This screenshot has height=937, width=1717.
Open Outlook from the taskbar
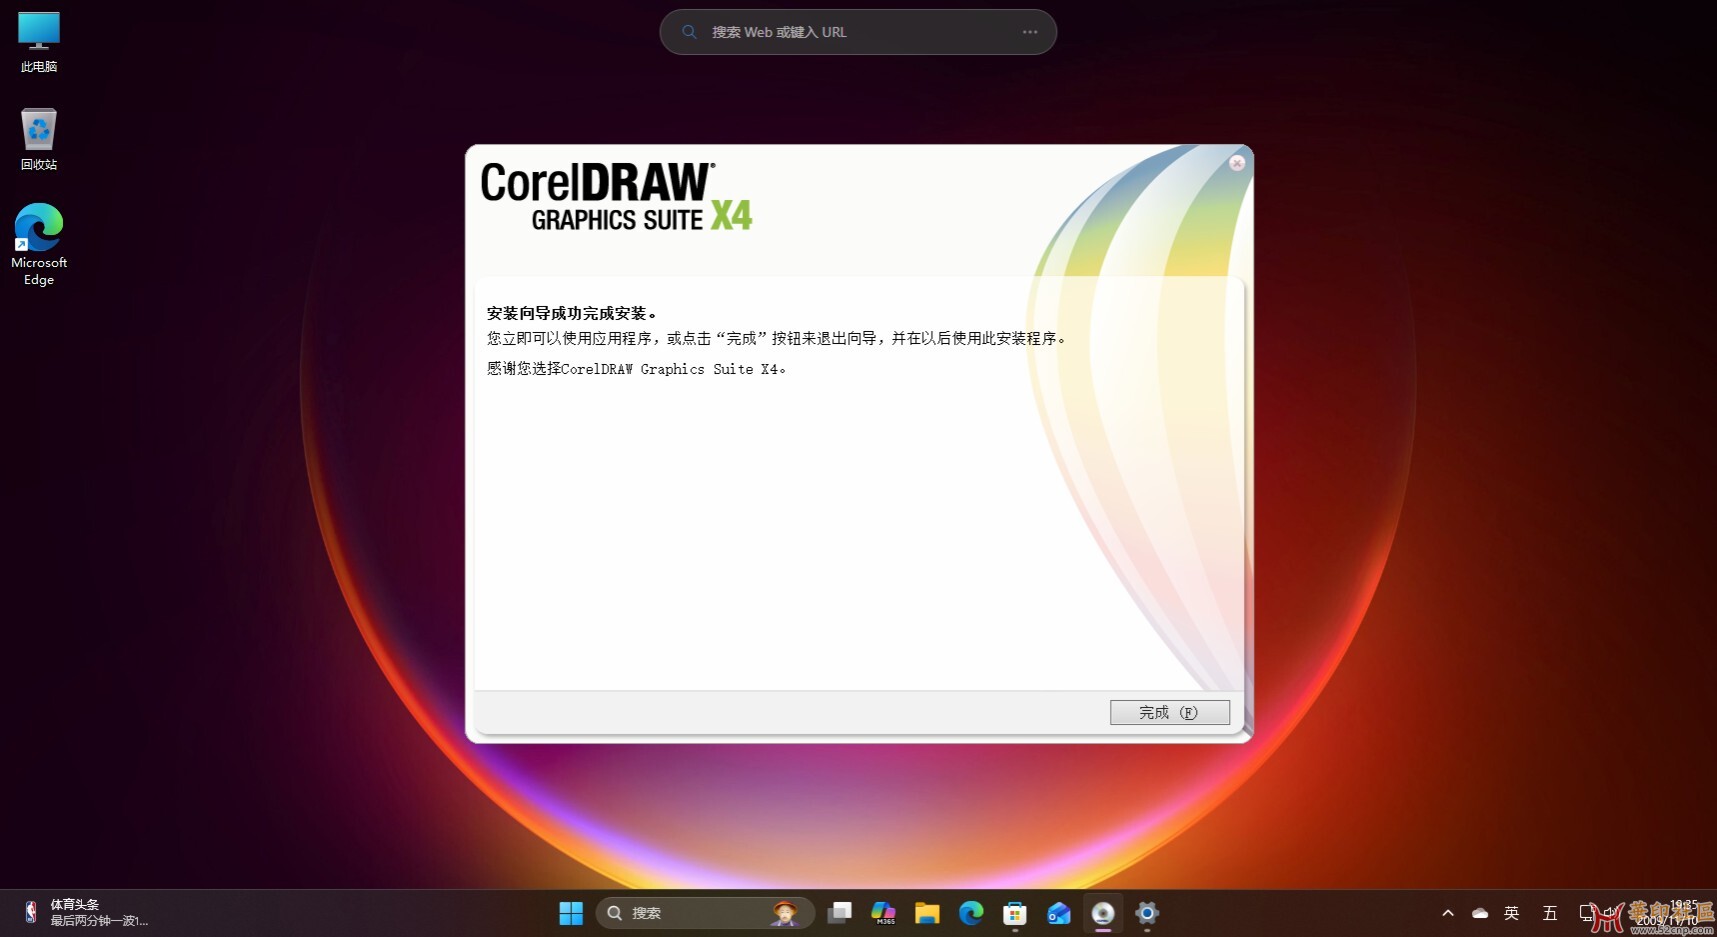click(x=1059, y=913)
